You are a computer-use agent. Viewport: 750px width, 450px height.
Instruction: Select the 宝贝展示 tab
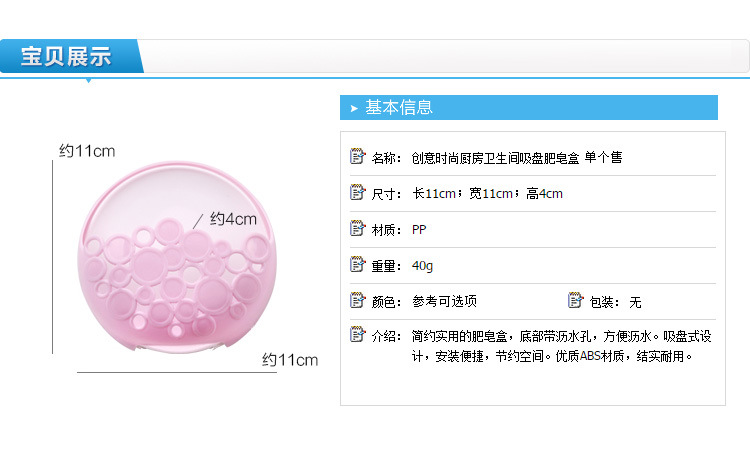[68, 57]
